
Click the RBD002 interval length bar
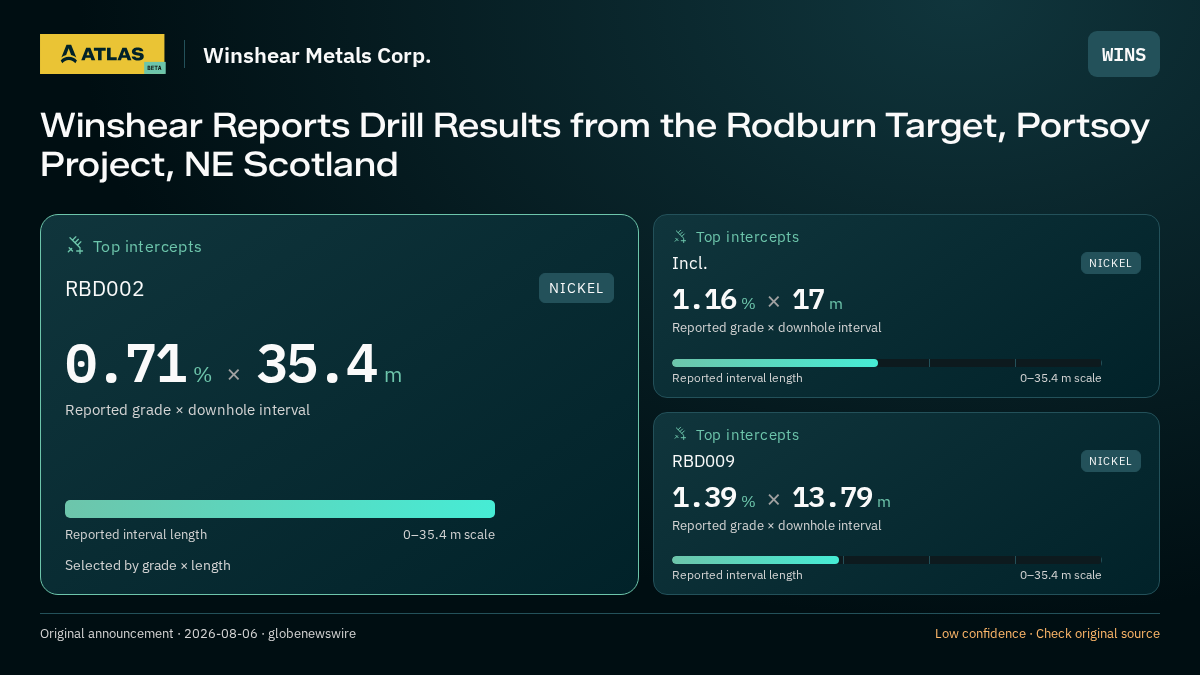(x=280, y=509)
